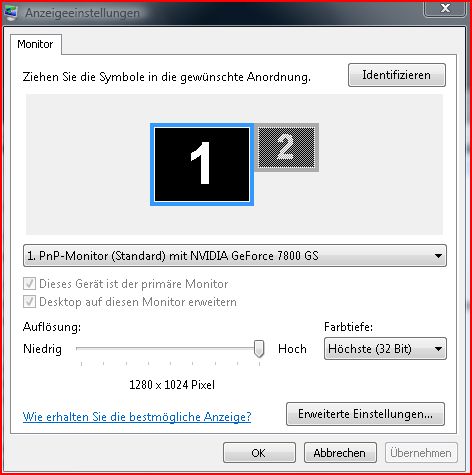Viewport: 472px width, 475px height.
Task: Click the arrow of the monitor selection combo box
Action: coord(438,256)
